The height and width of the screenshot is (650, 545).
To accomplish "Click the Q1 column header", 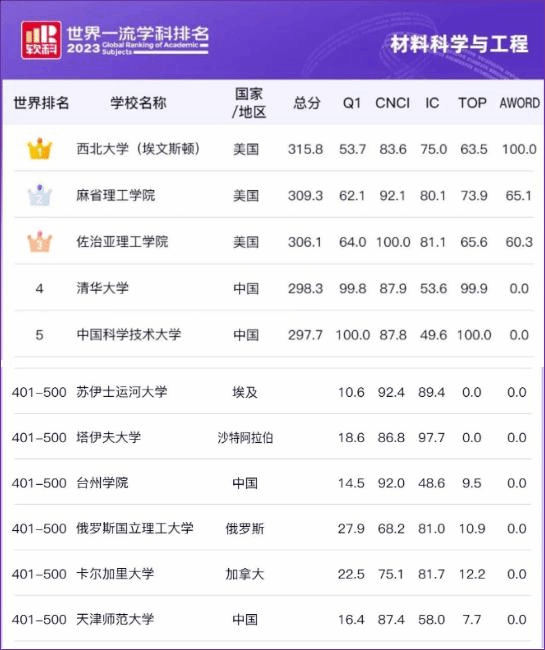I will (x=351, y=103).
